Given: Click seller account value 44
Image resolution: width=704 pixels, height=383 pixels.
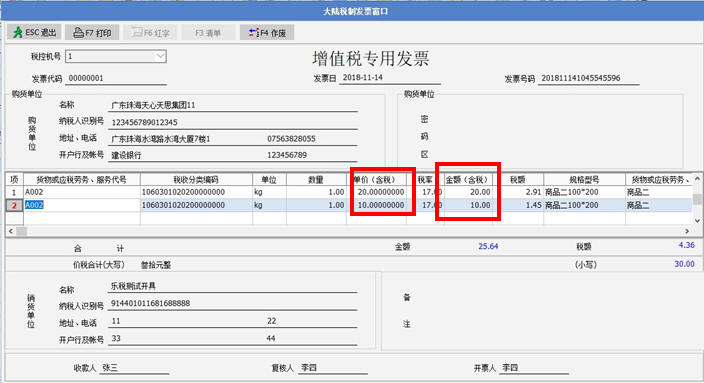Looking at the screenshot, I should (x=271, y=338).
